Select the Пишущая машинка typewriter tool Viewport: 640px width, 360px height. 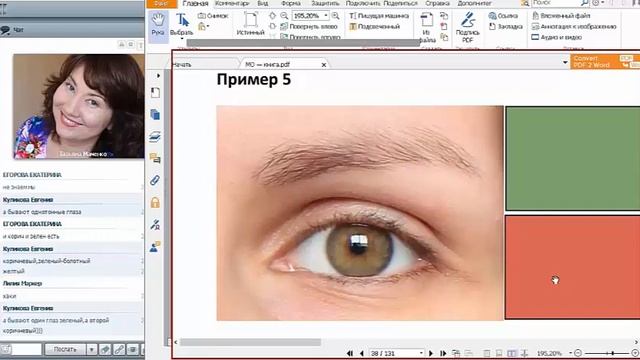[x=379, y=16]
